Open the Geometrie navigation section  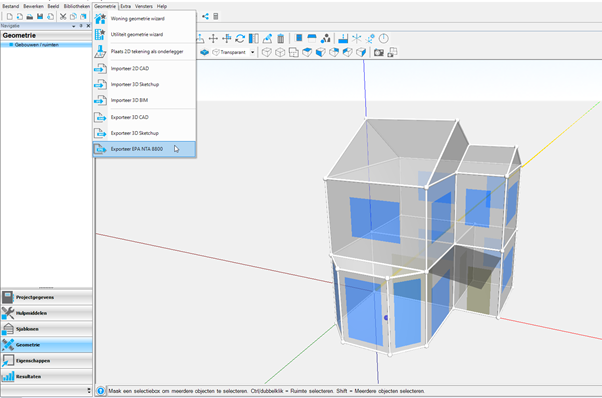(46, 345)
